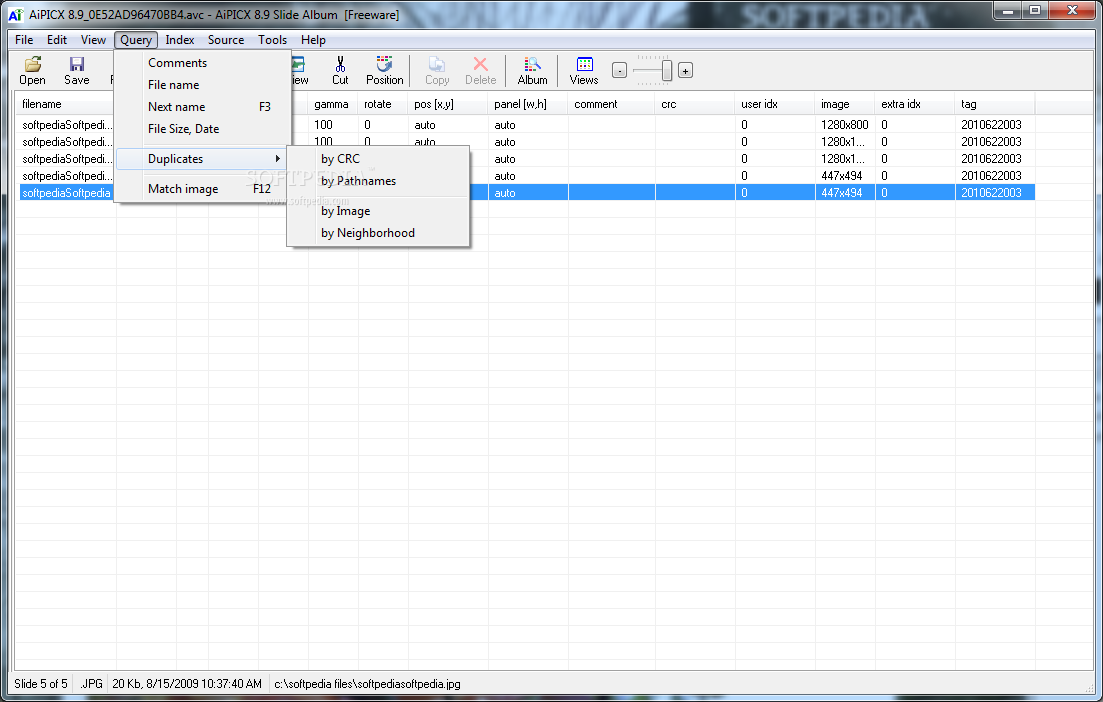
Task: Select the first softpediaSoftpedi... row
Action: (67, 125)
